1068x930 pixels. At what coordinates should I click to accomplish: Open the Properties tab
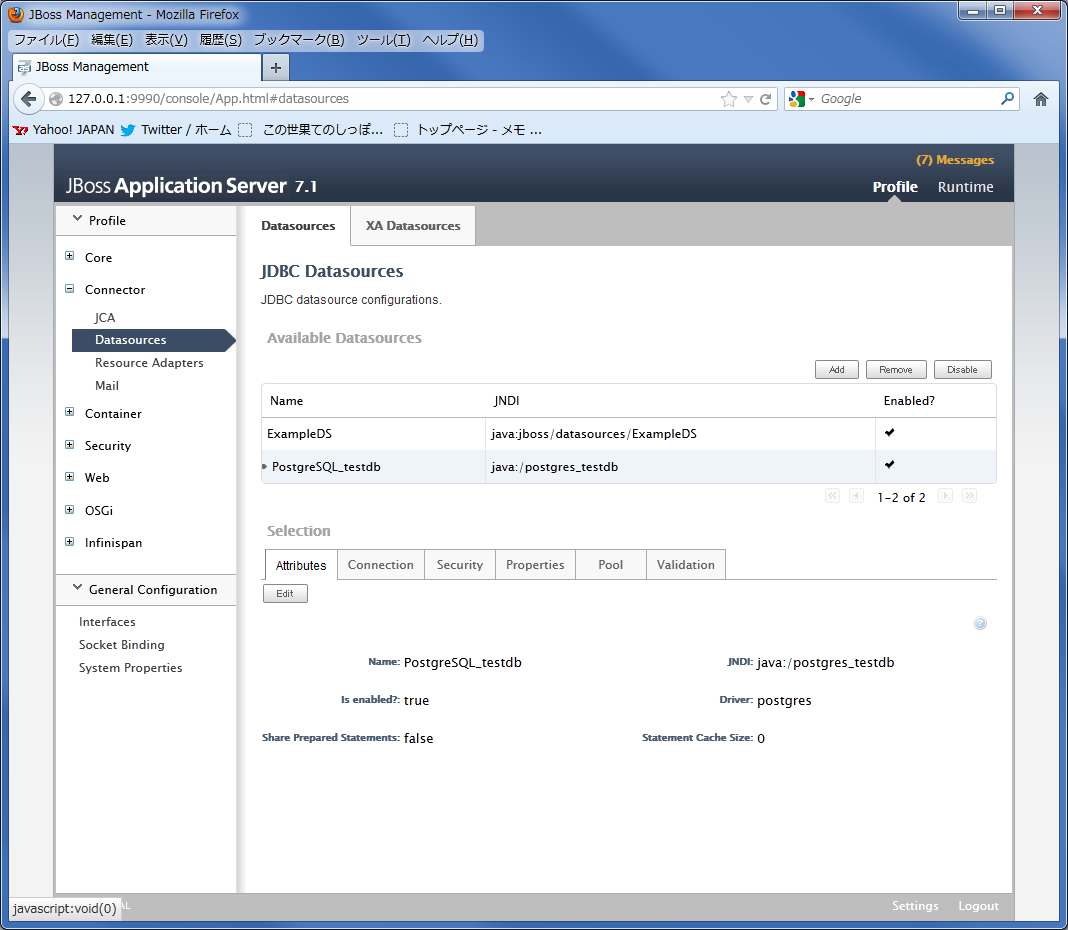(535, 565)
